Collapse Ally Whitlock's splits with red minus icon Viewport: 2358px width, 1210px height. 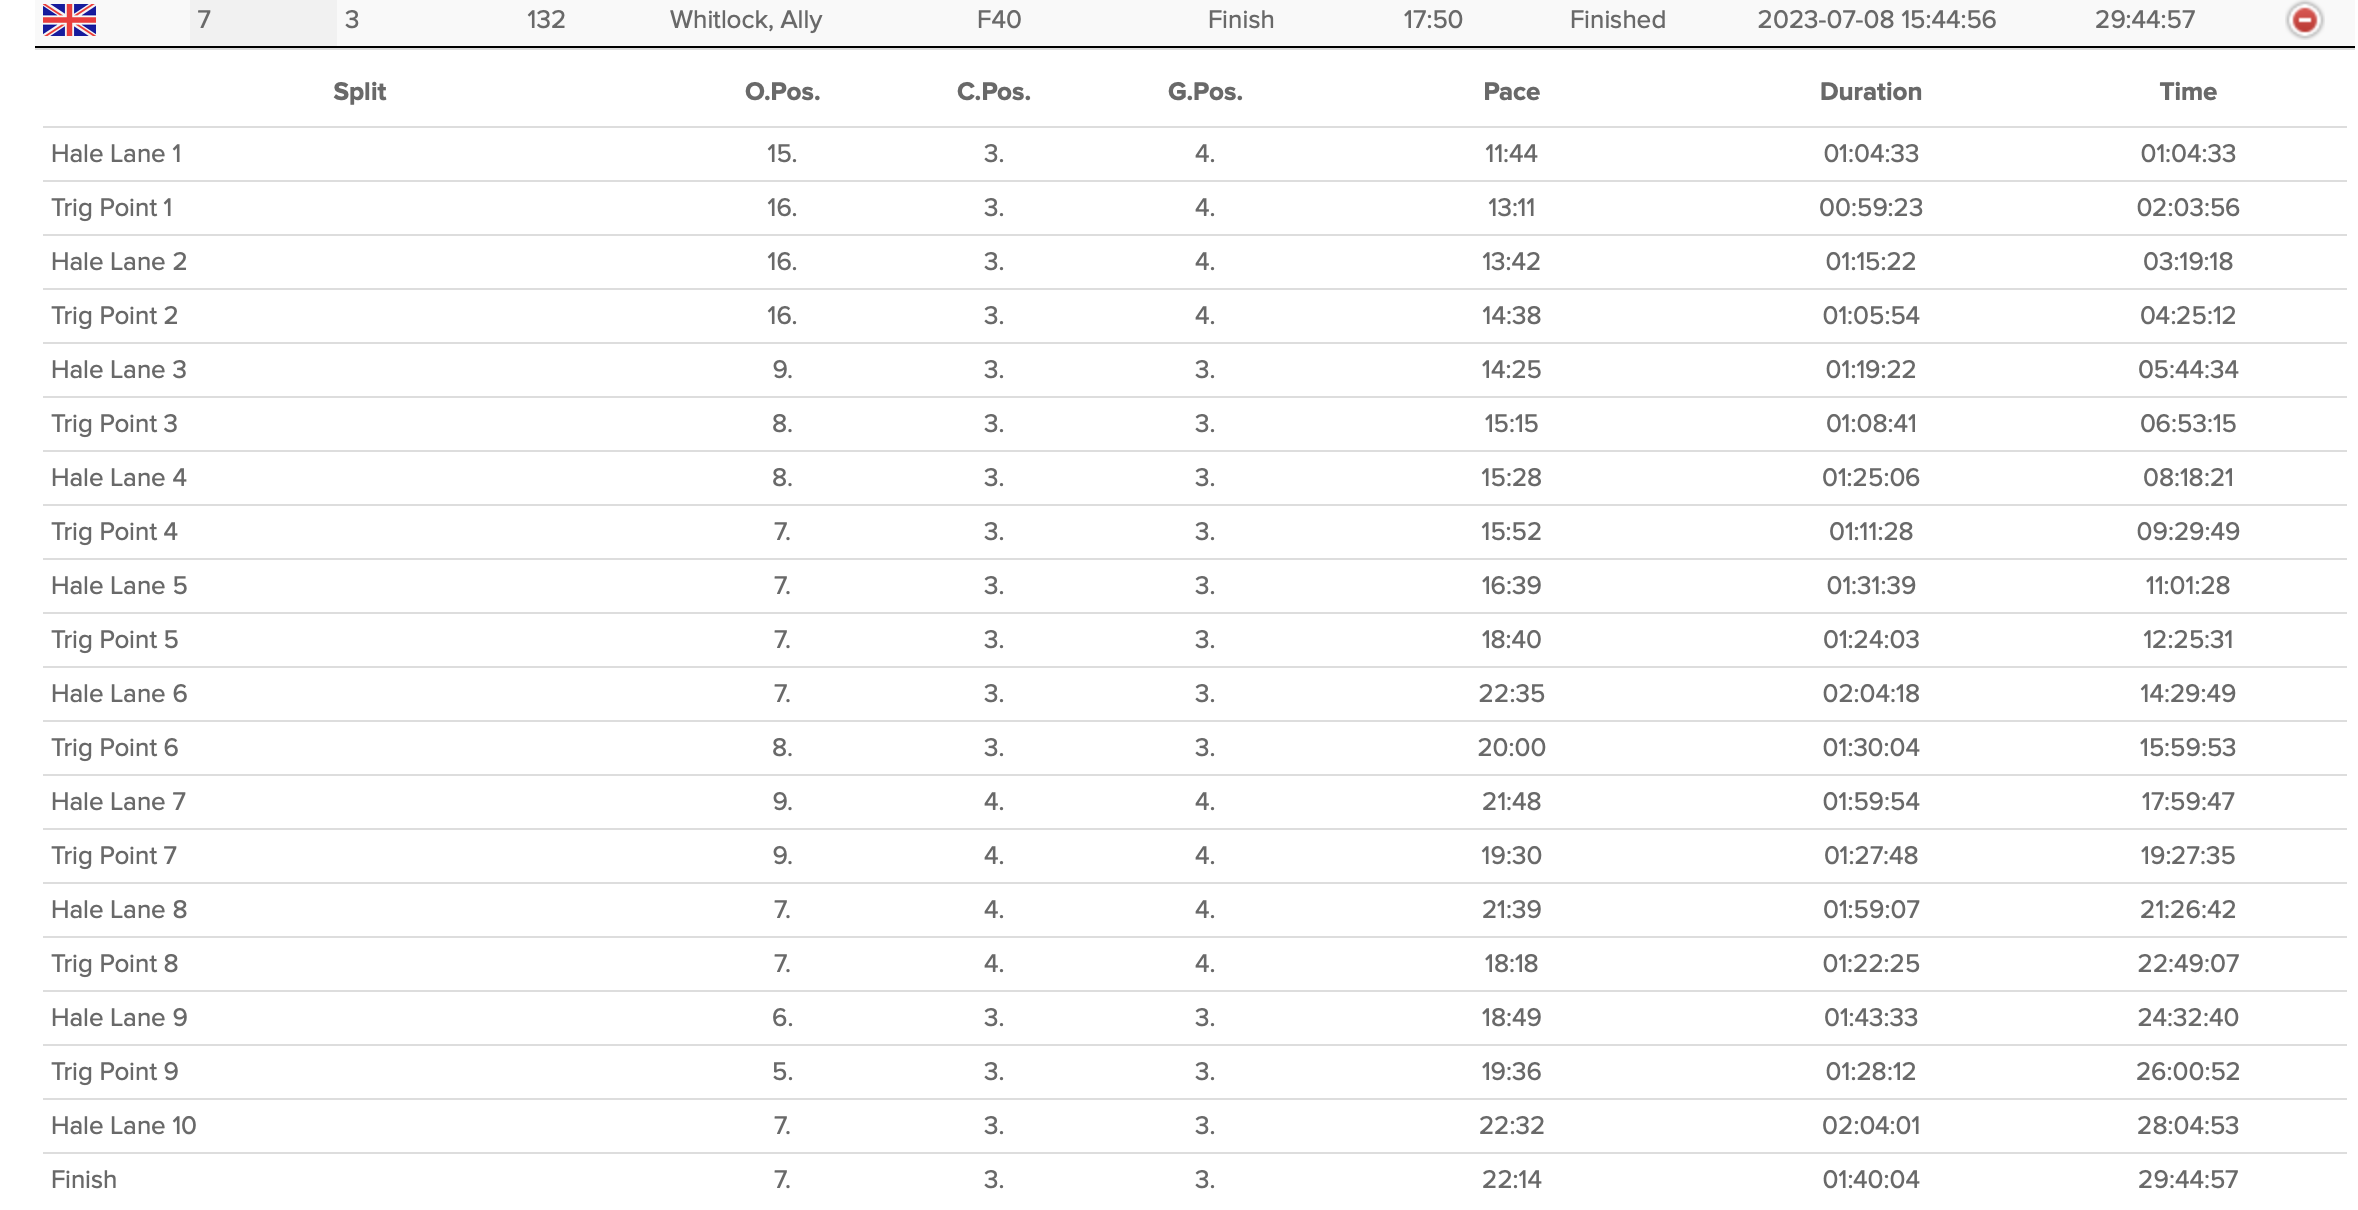click(2304, 20)
